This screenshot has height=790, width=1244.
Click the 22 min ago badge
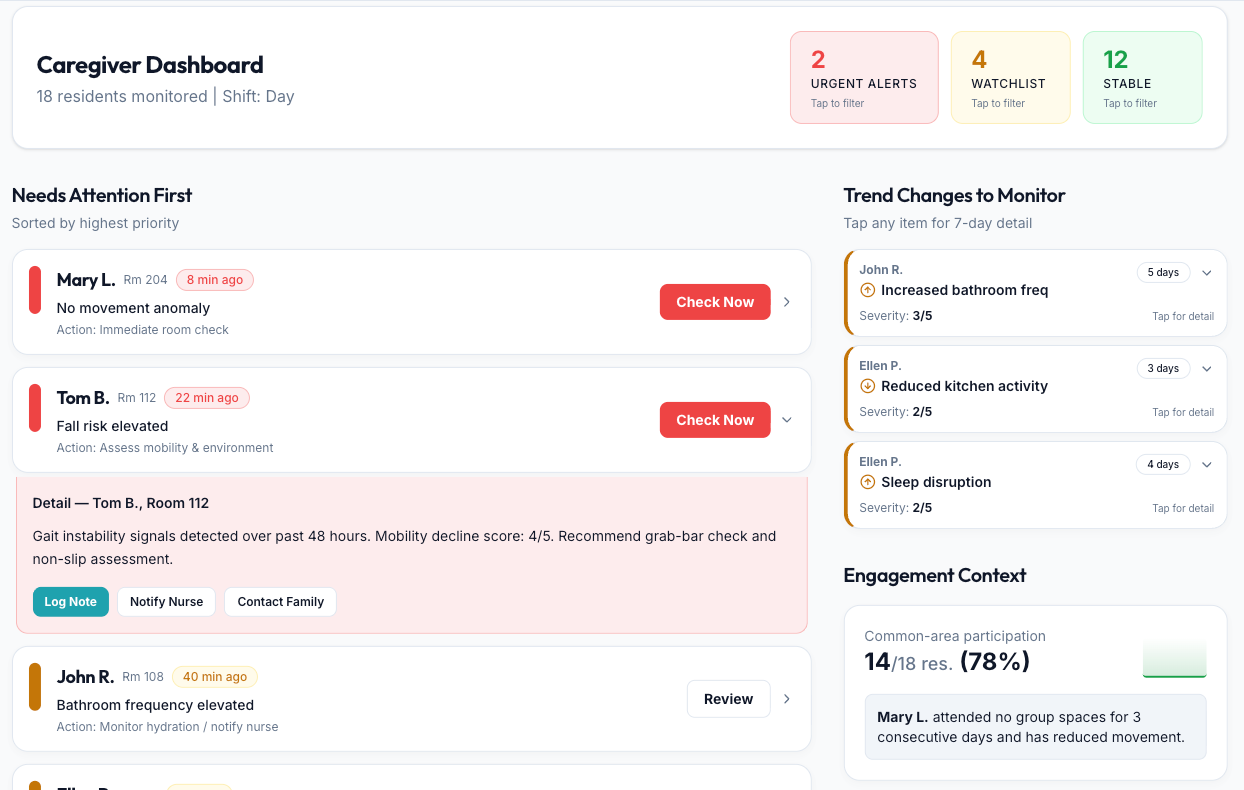[207, 398]
